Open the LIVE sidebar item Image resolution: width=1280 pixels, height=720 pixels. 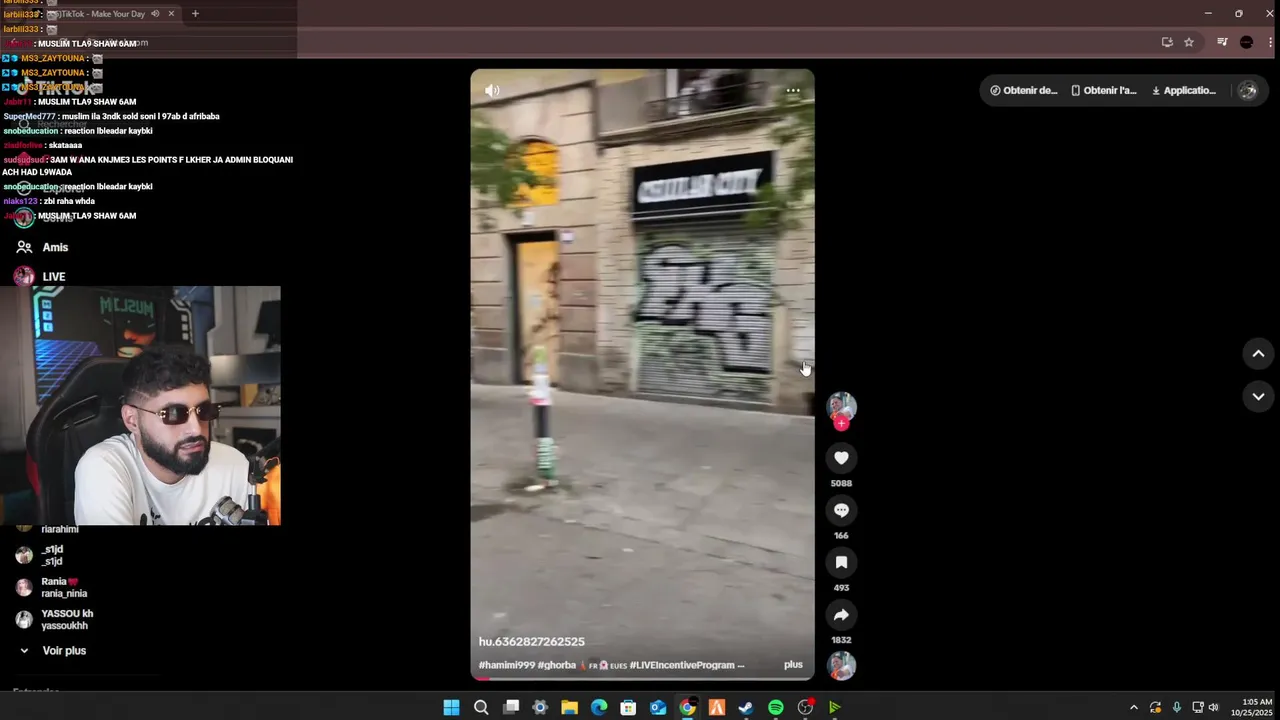pyautogui.click(x=40, y=276)
